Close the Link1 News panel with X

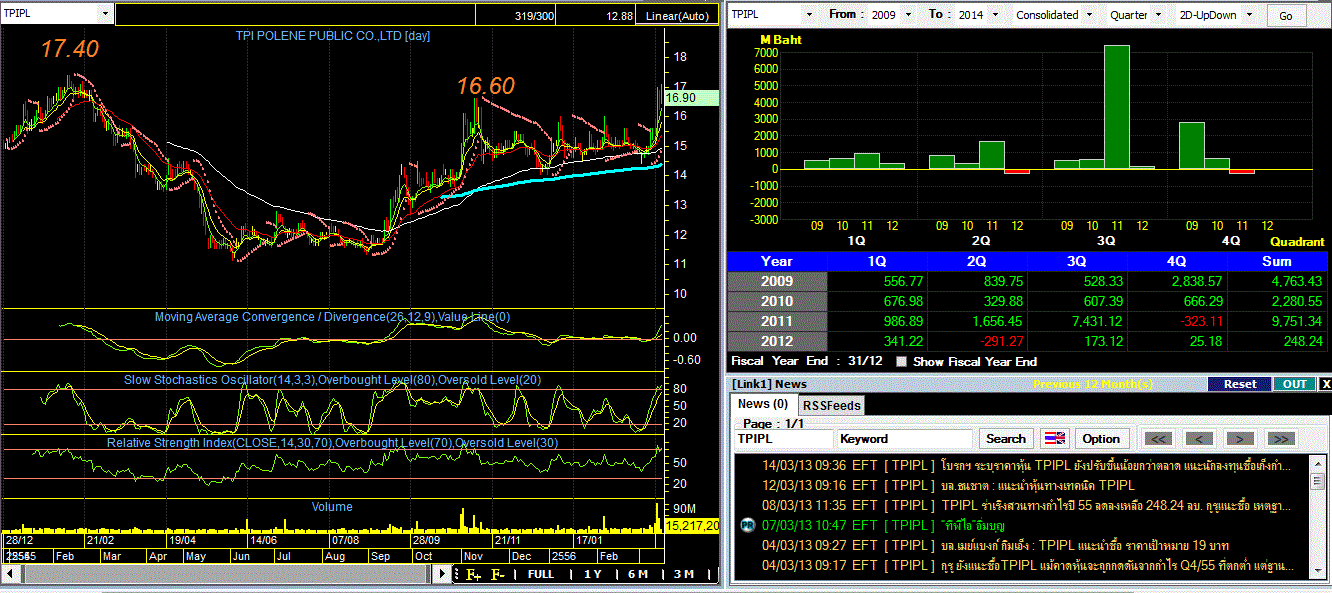[1325, 384]
